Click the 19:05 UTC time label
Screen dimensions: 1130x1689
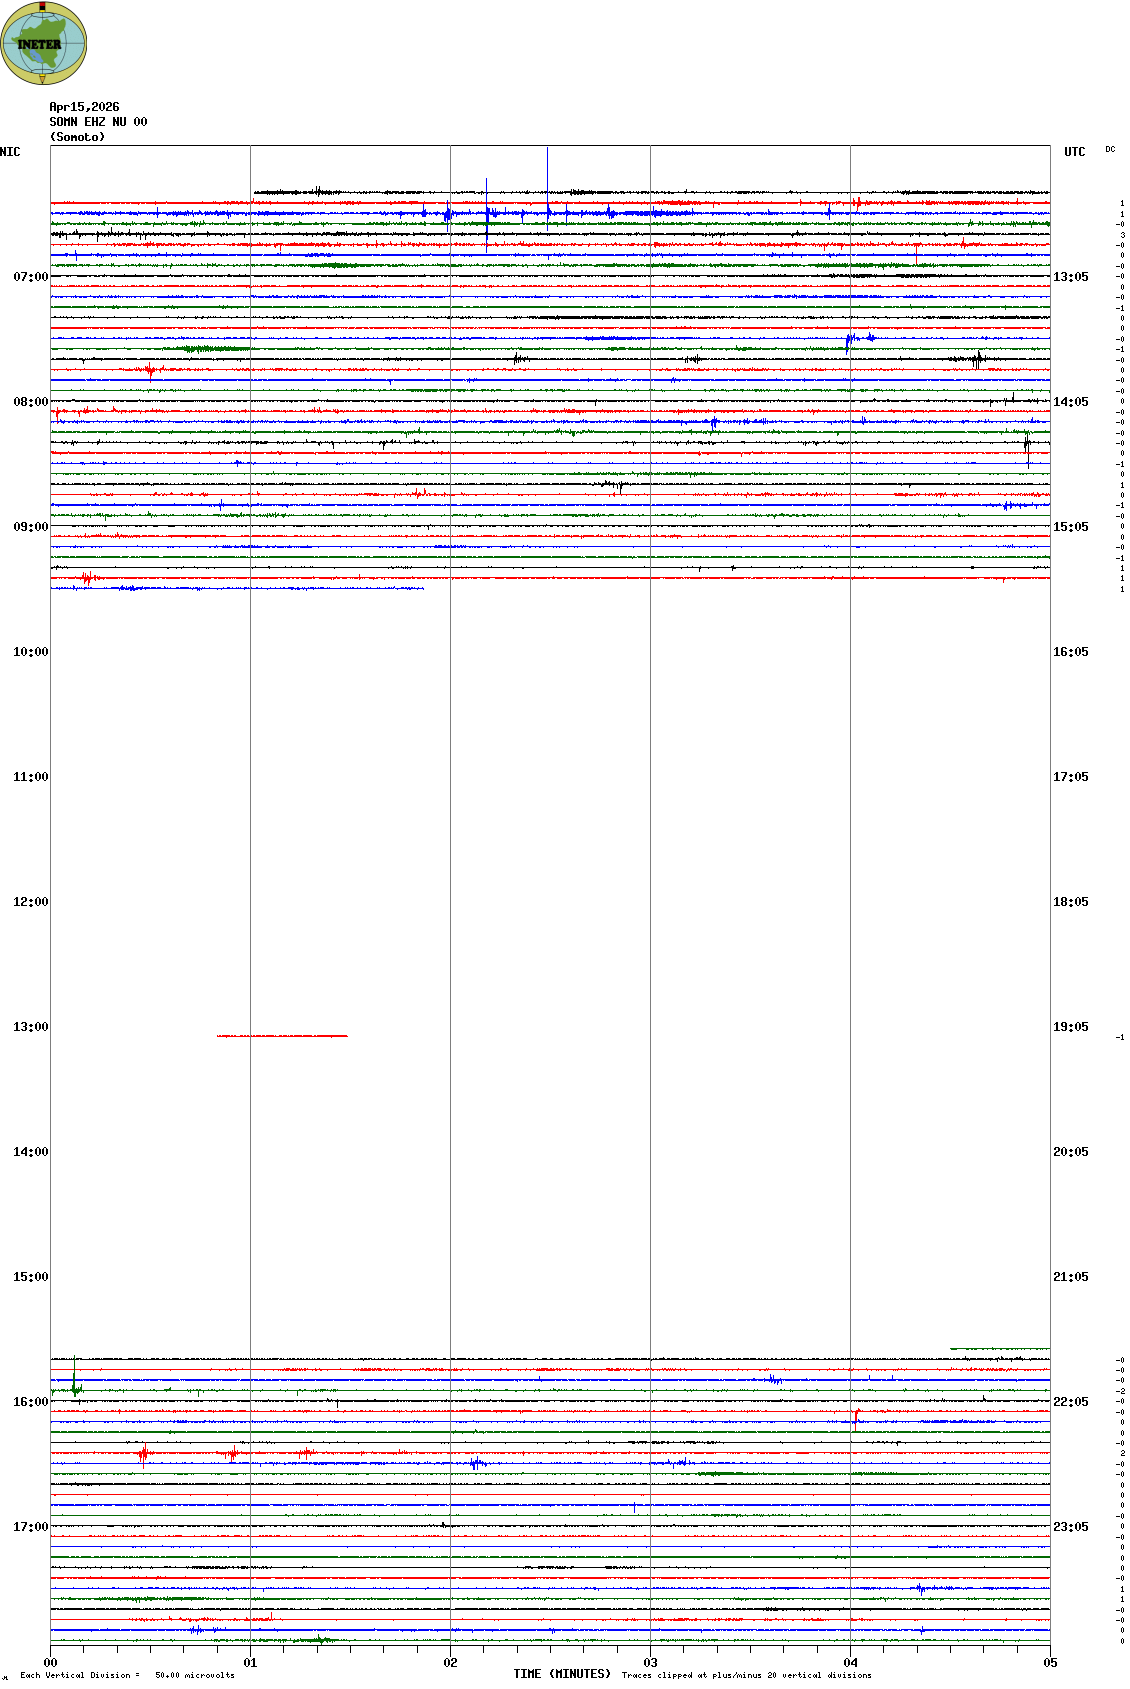(1070, 1027)
